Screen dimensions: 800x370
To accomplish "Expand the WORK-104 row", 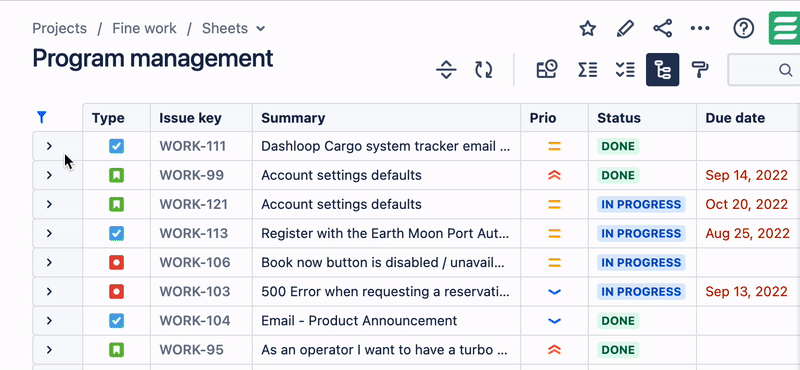I will (x=49, y=321).
